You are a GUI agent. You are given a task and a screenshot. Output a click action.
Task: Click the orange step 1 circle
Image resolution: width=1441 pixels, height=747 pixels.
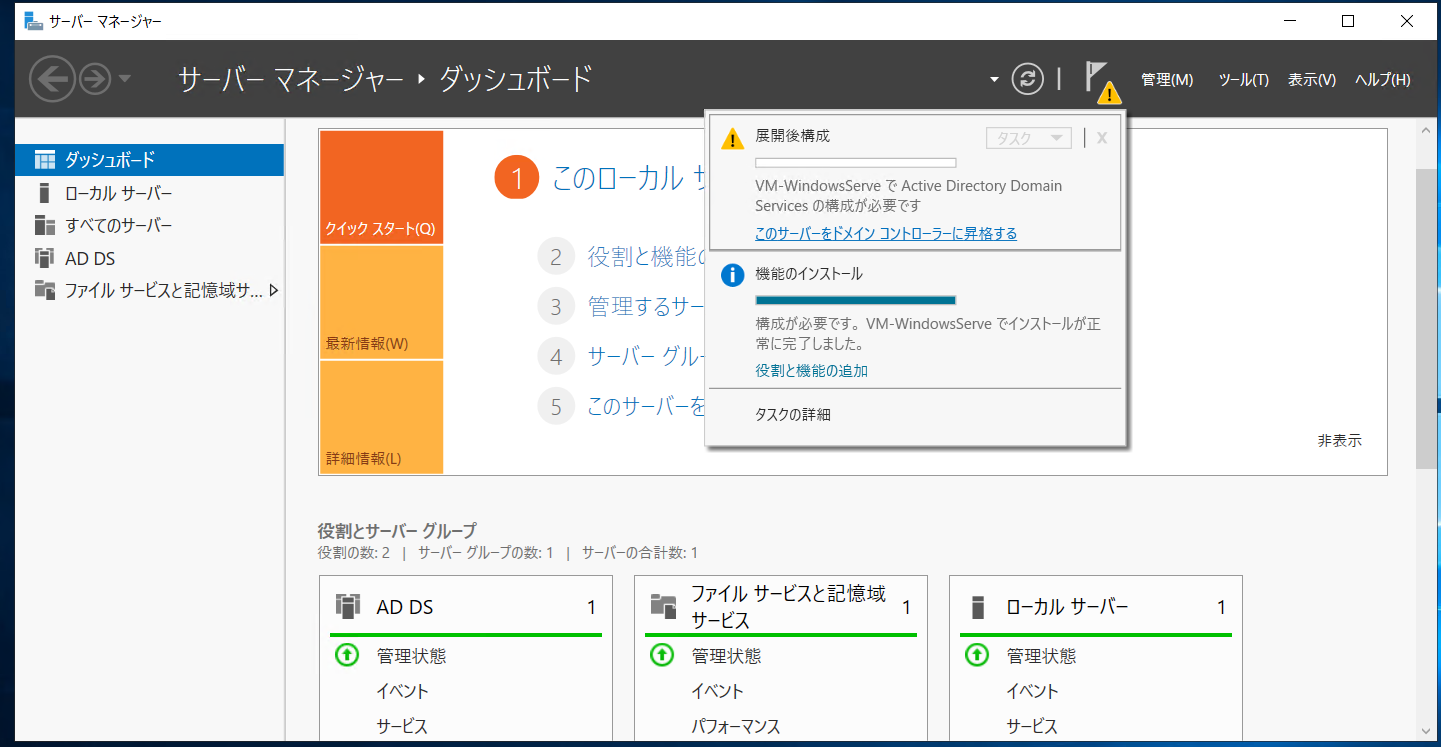(x=517, y=179)
